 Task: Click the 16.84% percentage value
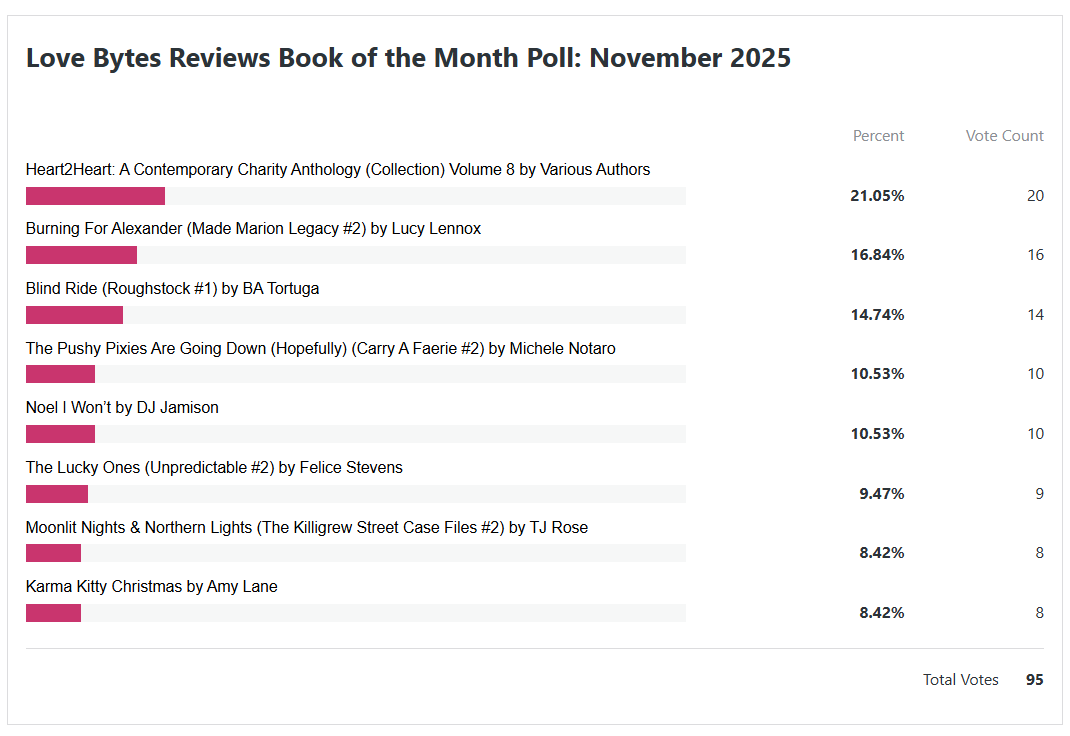point(877,255)
